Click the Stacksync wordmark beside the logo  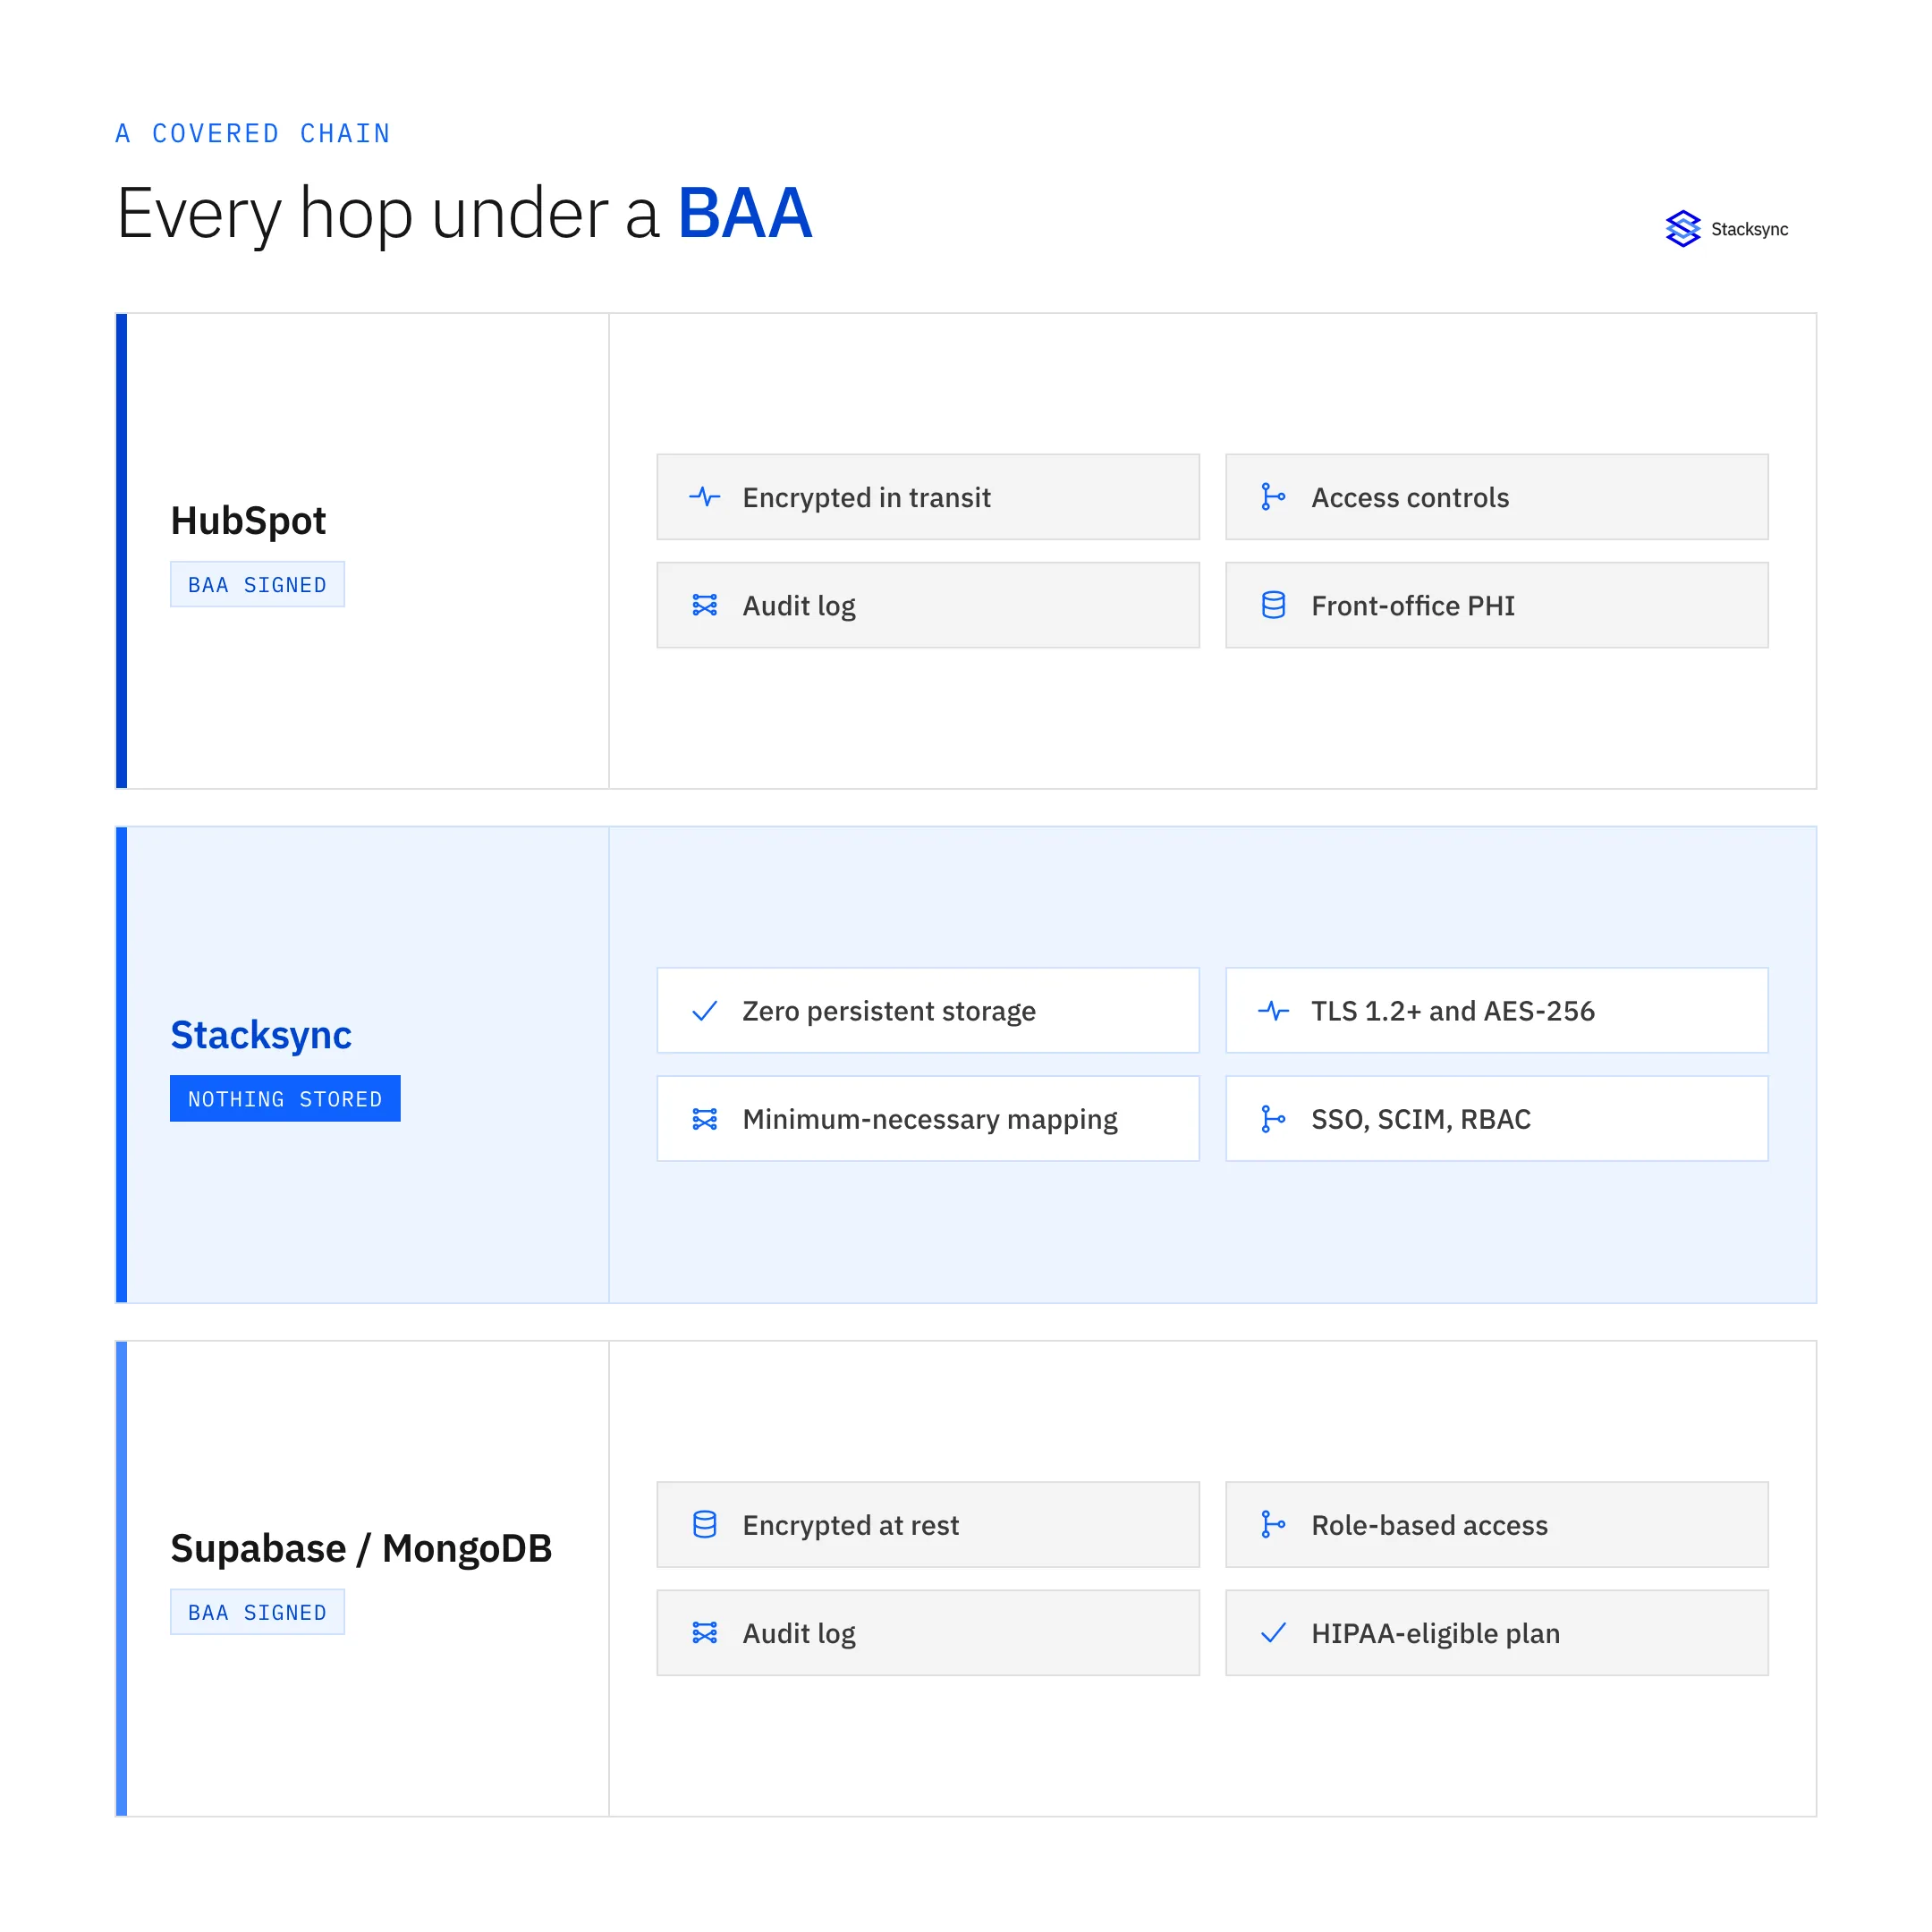[1749, 230]
